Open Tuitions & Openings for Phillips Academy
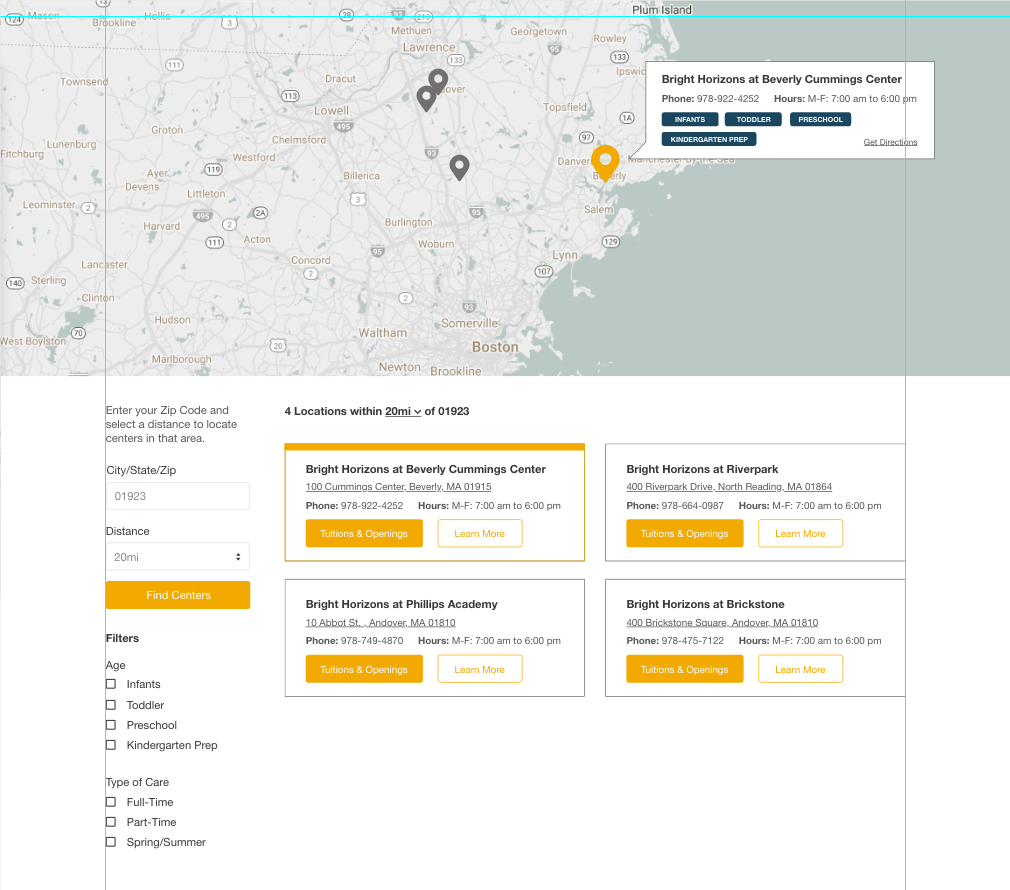 [x=364, y=669]
